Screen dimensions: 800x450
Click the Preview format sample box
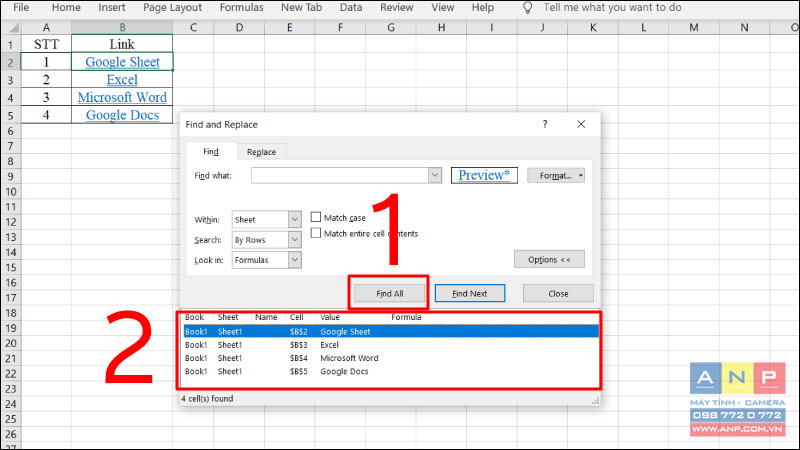pyautogui.click(x=484, y=175)
